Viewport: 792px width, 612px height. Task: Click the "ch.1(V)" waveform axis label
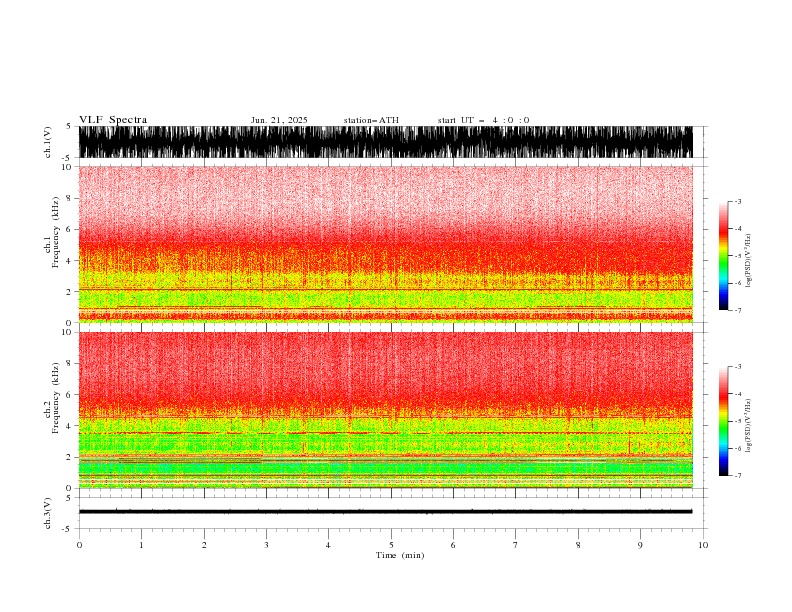coord(48,142)
